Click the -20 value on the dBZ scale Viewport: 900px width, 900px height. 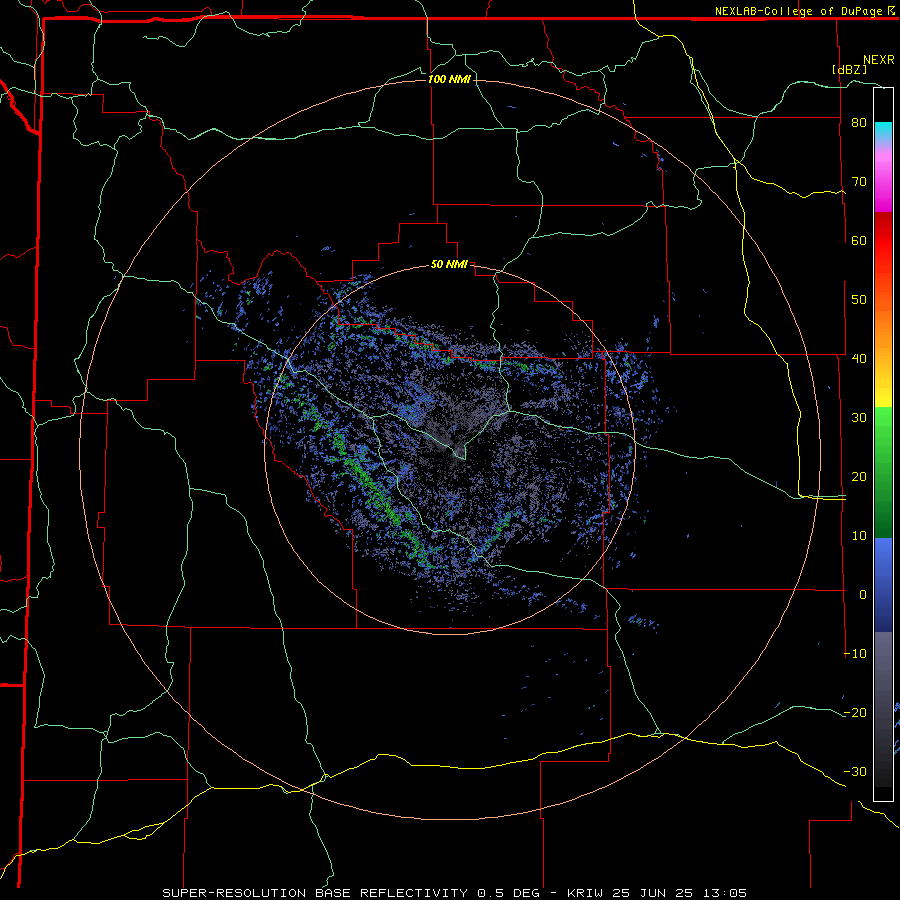pyautogui.click(x=855, y=713)
